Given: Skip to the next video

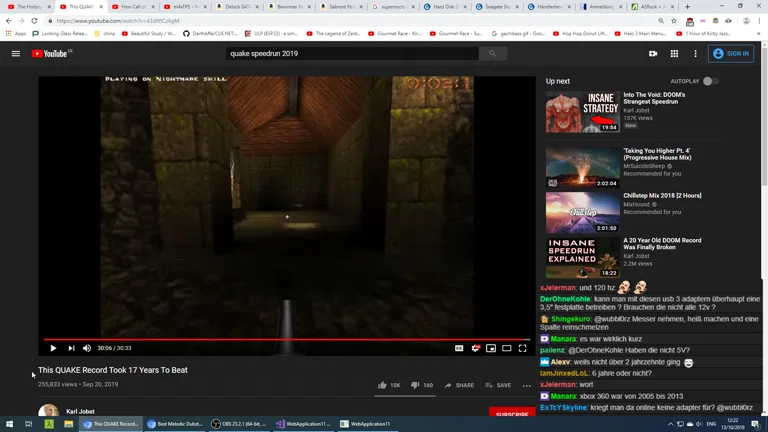Looking at the screenshot, I should tap(71, 348).
